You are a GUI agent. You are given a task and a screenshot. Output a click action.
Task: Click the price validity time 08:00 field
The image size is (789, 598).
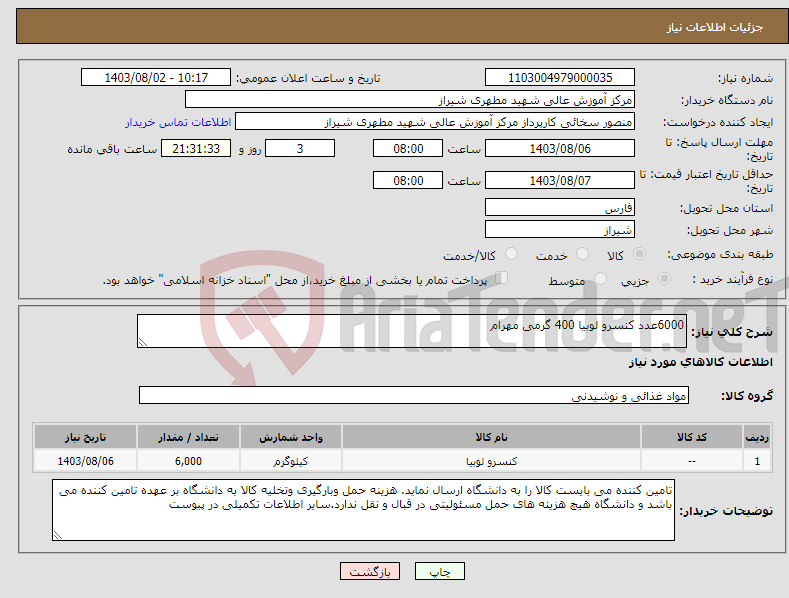coord(408,180)
